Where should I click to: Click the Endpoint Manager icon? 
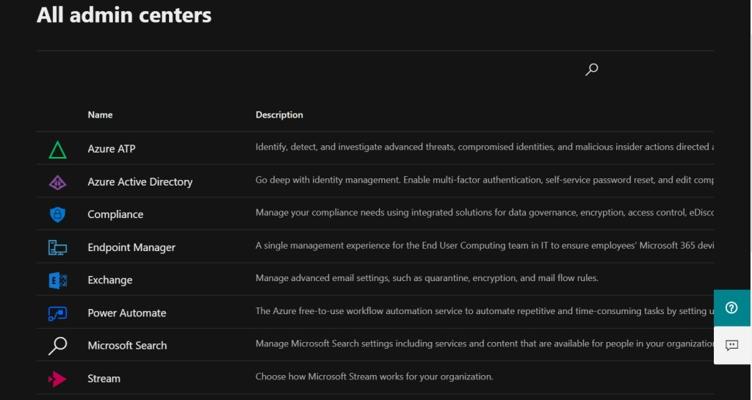point(57,248)
